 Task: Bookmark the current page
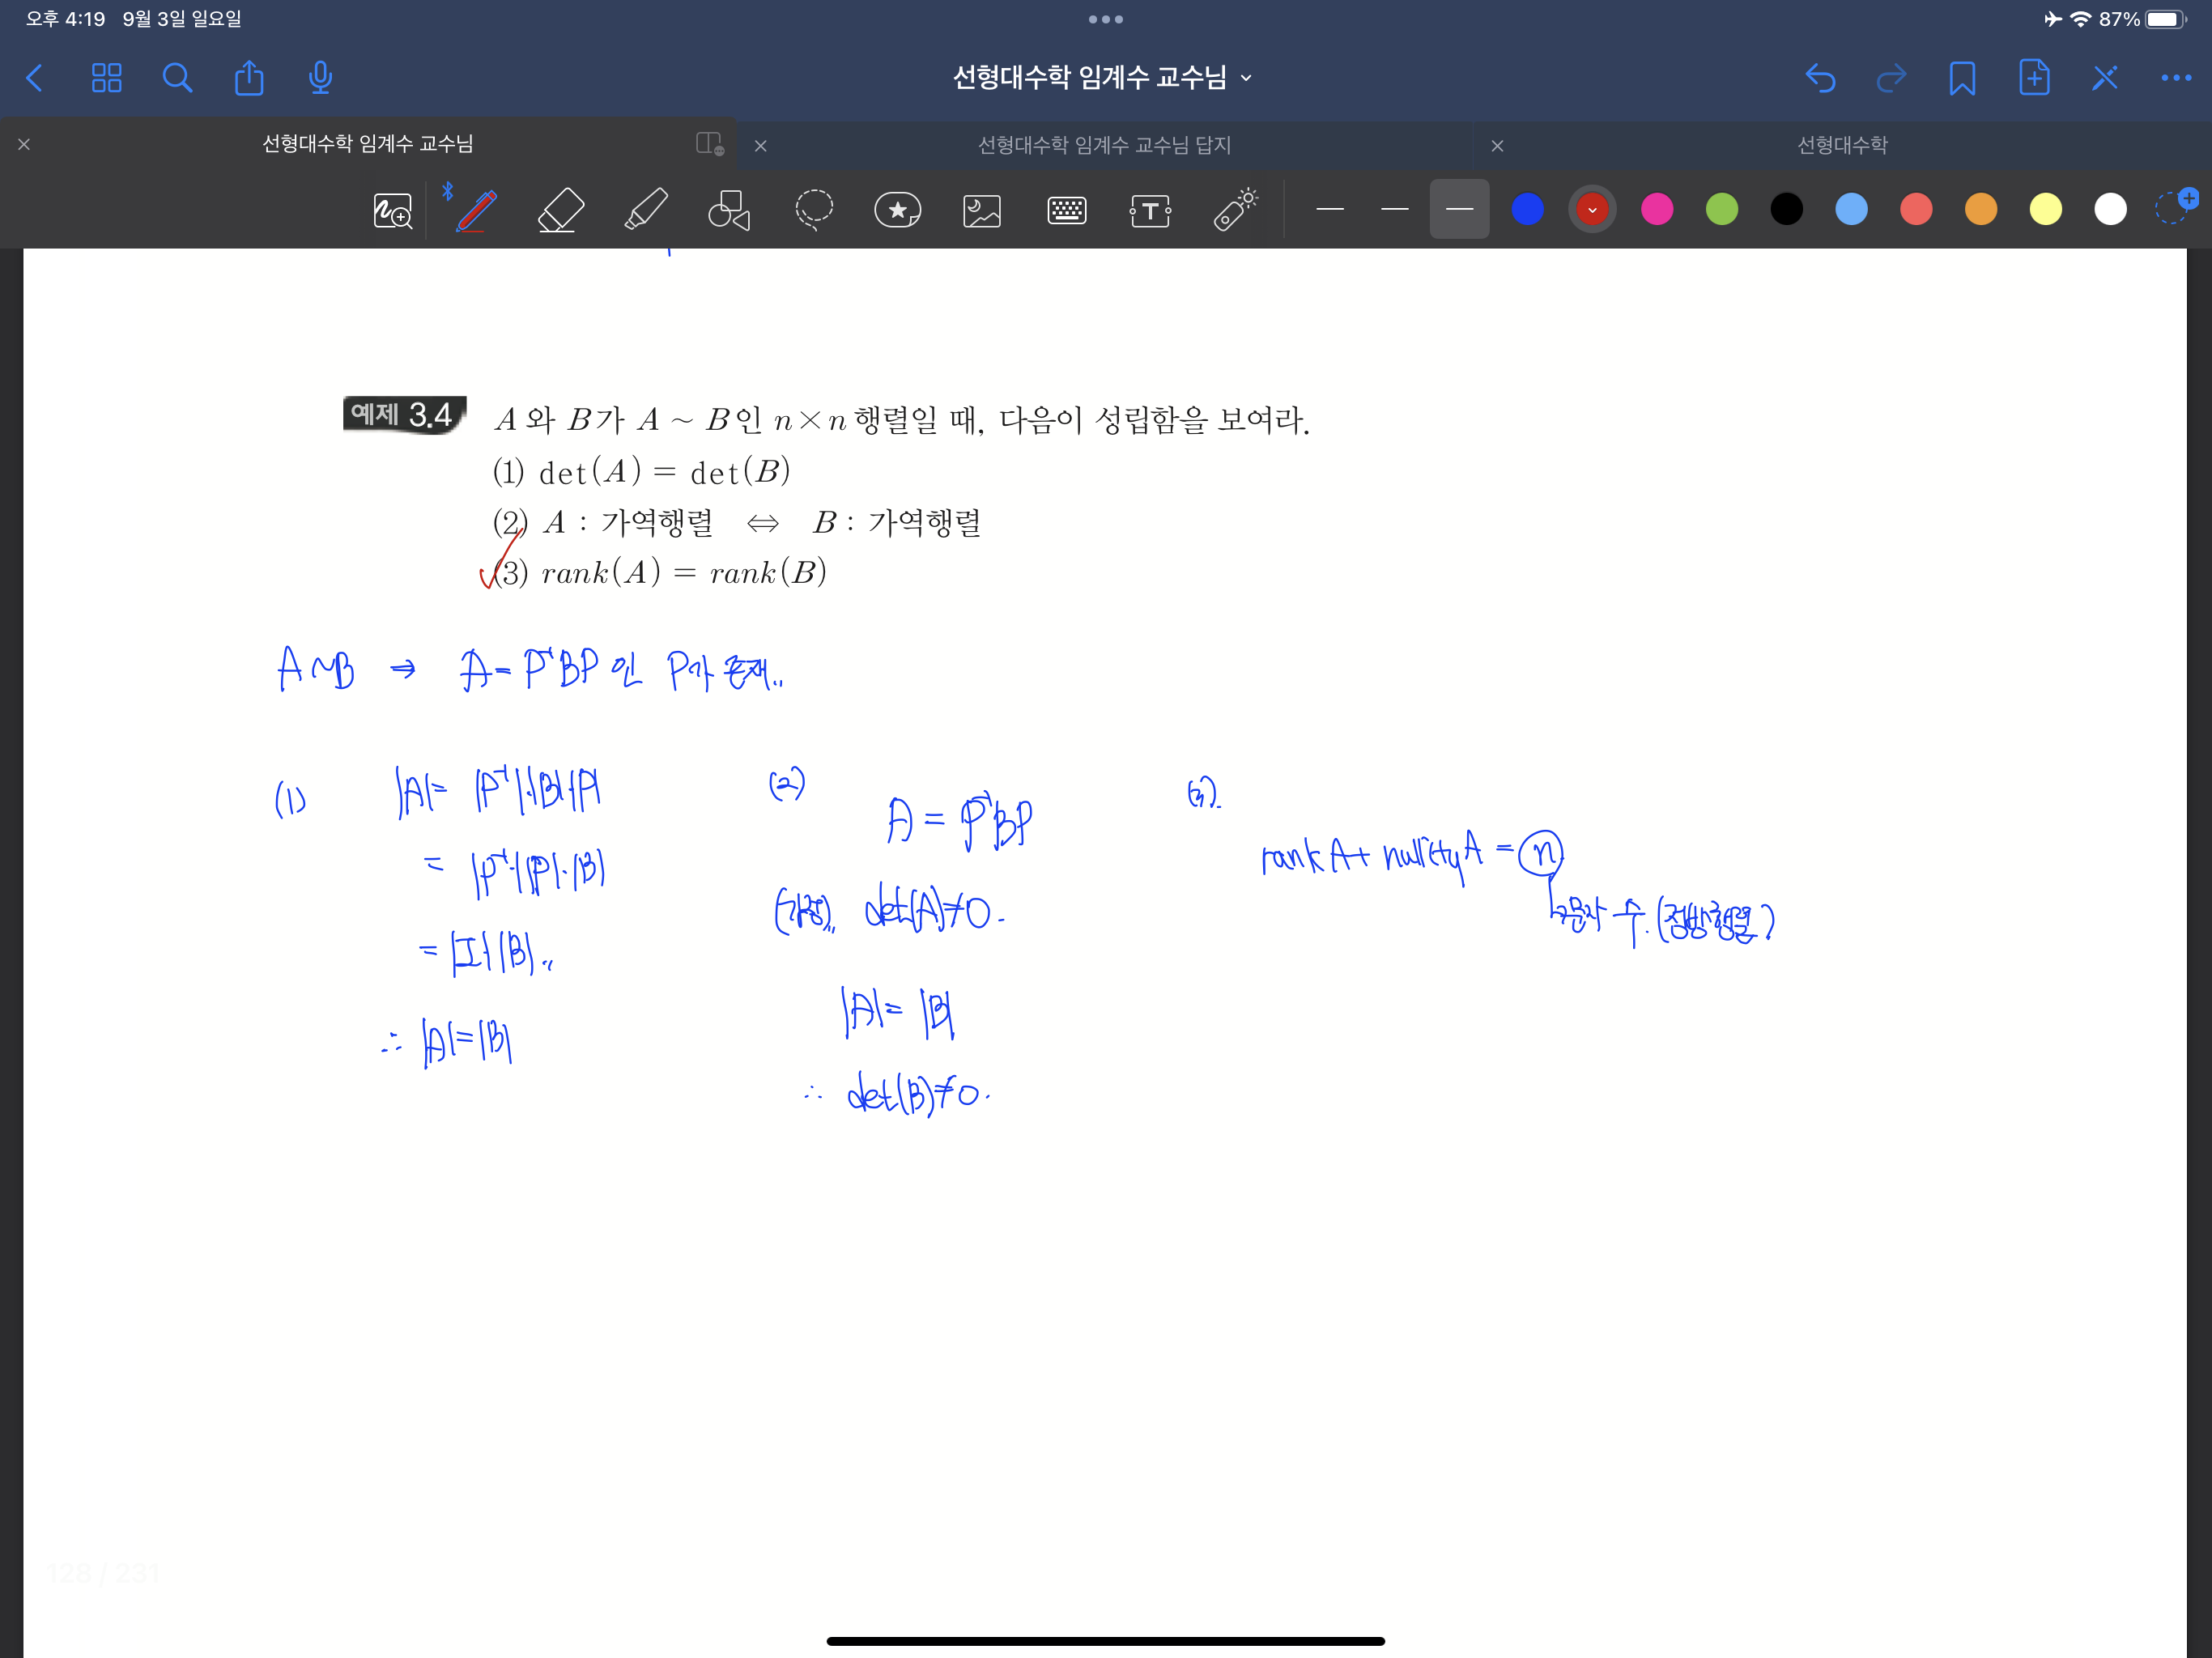(1962, 78)
